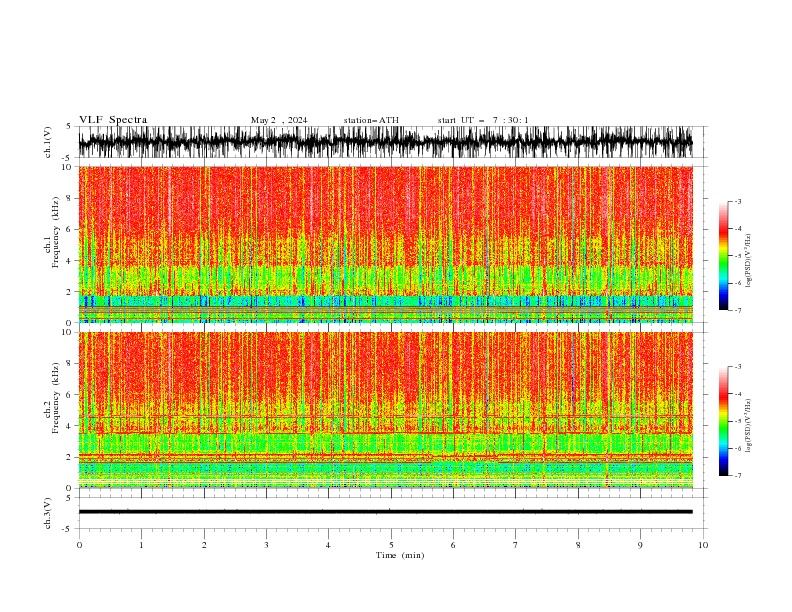Click the "6" kHz tick on ch.1 spectrogram
Viewport: 792px width, 612px height.
(x=69, y=229)
